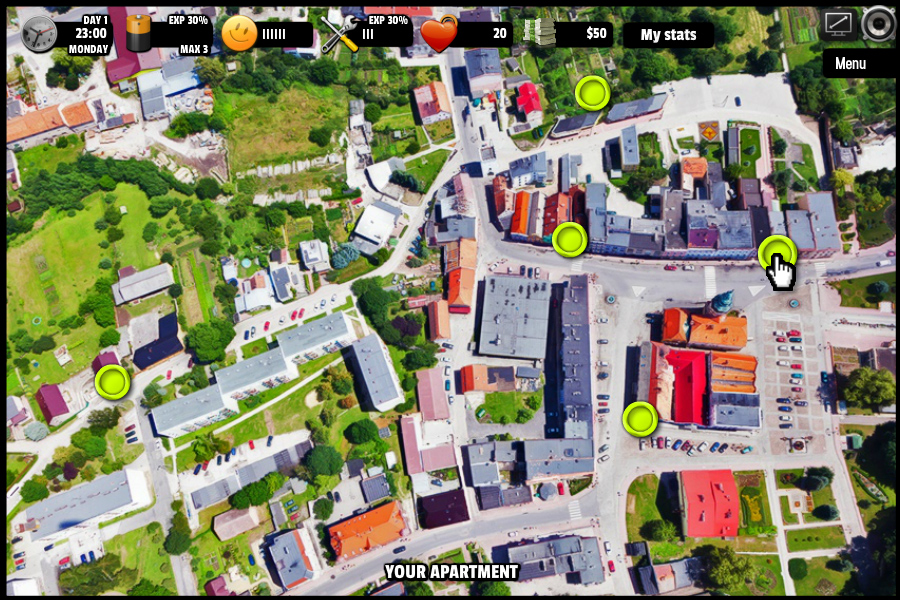Mute sound using the speaker icon
Screen dimensions: 900x600
[x=878, y=23]
